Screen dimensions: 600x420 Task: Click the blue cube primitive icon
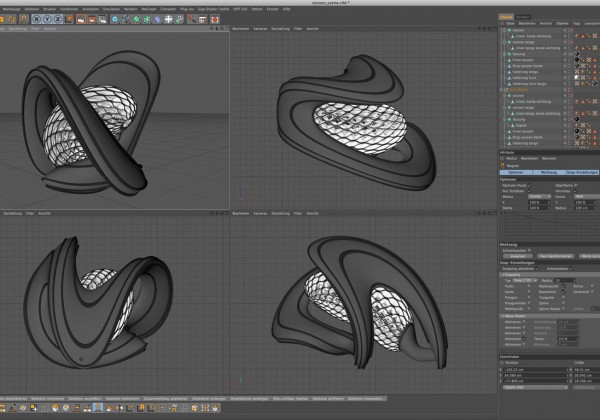click(115, 19)
